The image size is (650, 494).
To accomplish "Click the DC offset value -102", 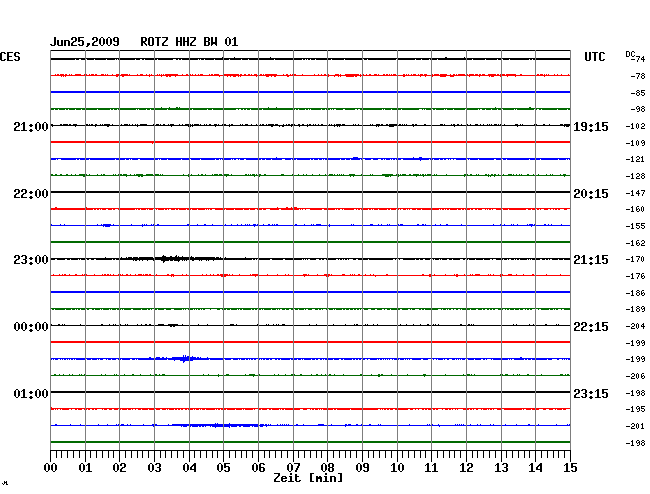I will point(635,126).
